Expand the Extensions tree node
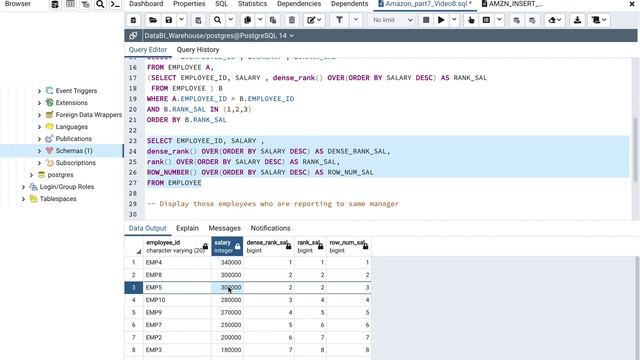The image size is (640, 360). [39, 103]
